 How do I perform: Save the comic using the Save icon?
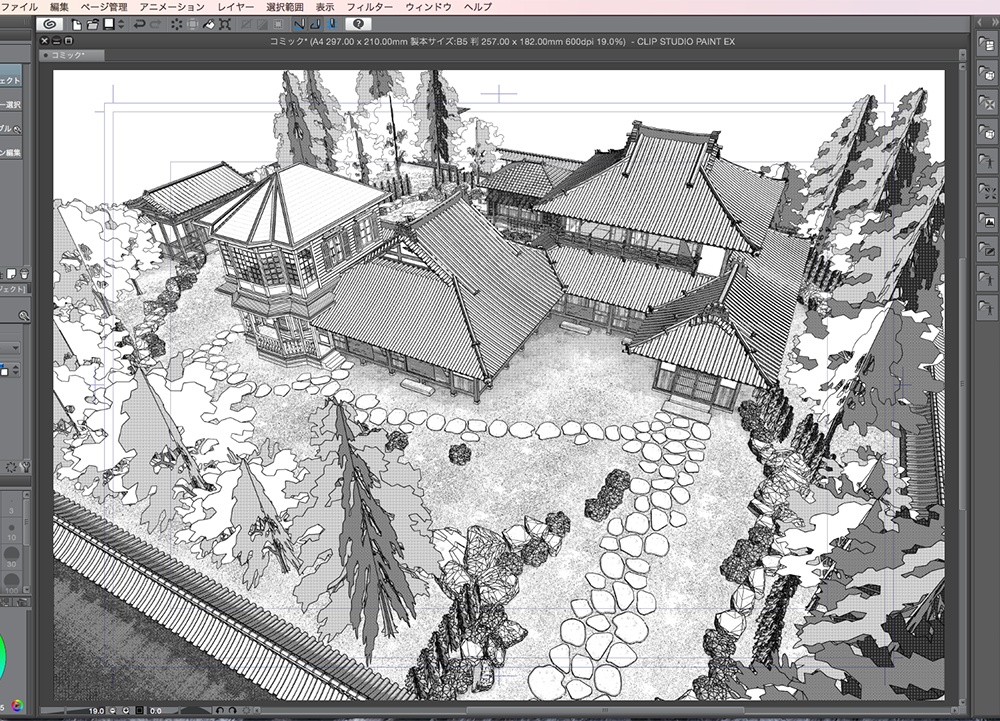pyautogui.click(x=110, y=25)
